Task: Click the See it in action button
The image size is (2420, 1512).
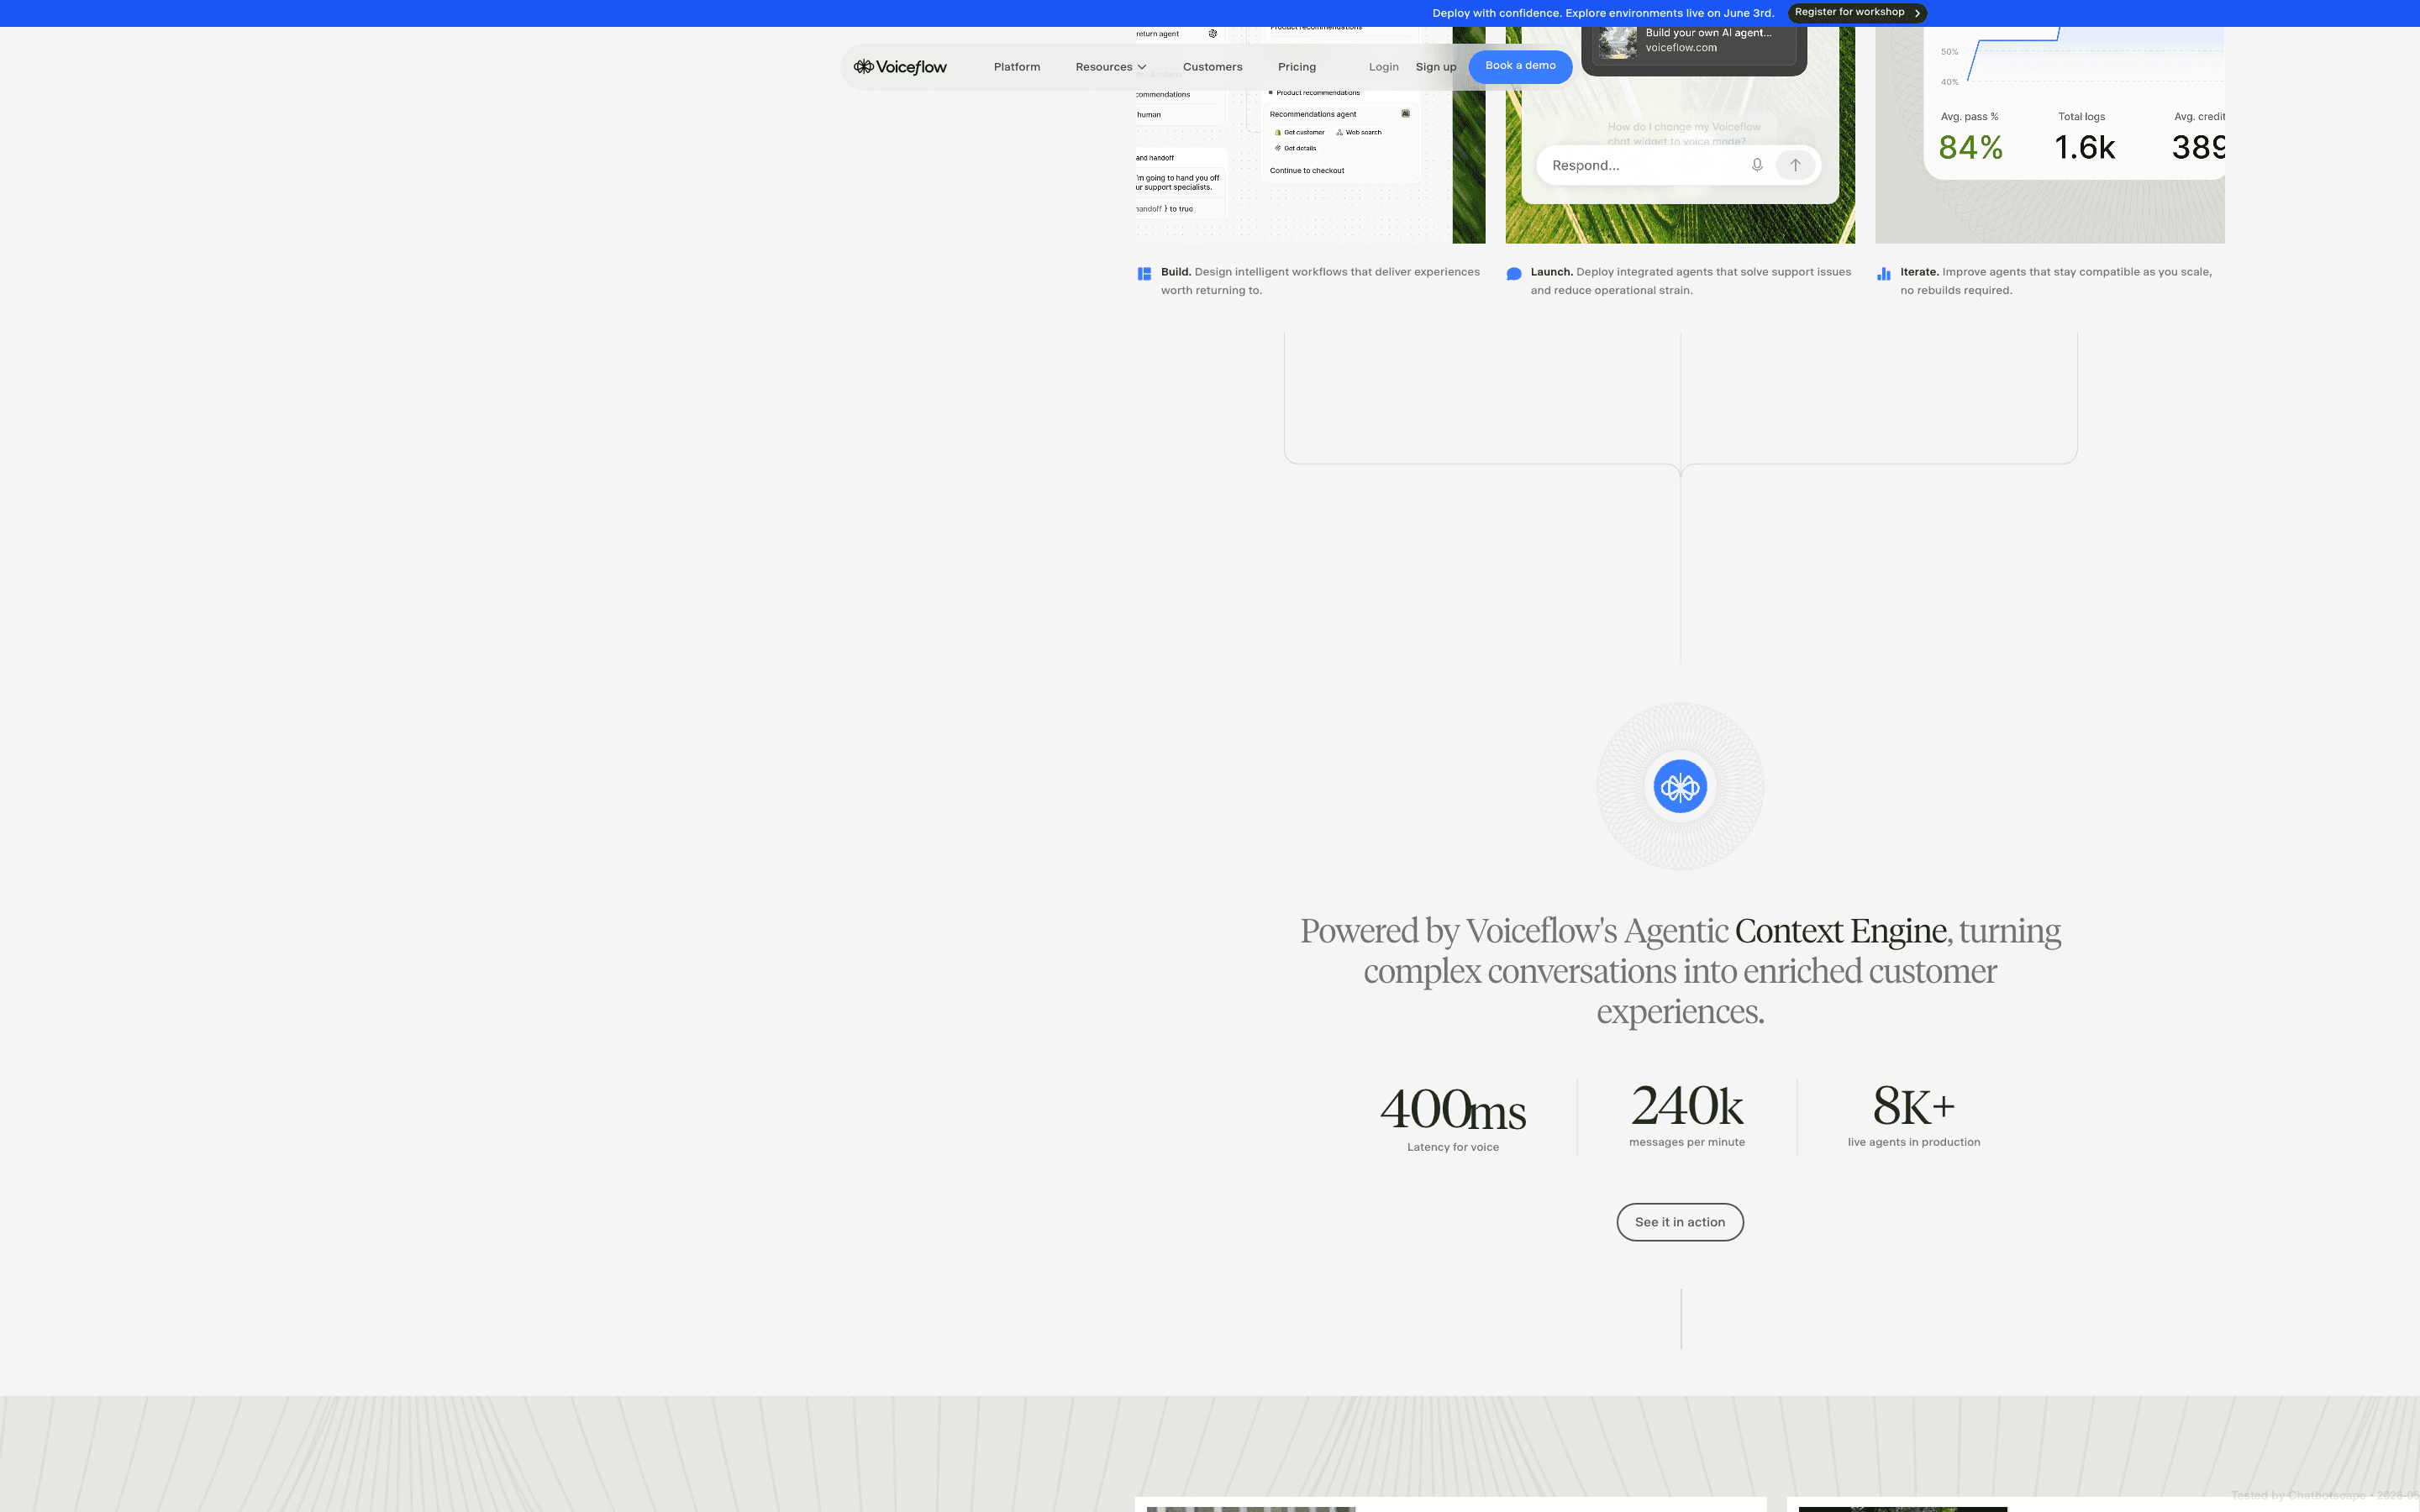Action: point(1680,1222)
